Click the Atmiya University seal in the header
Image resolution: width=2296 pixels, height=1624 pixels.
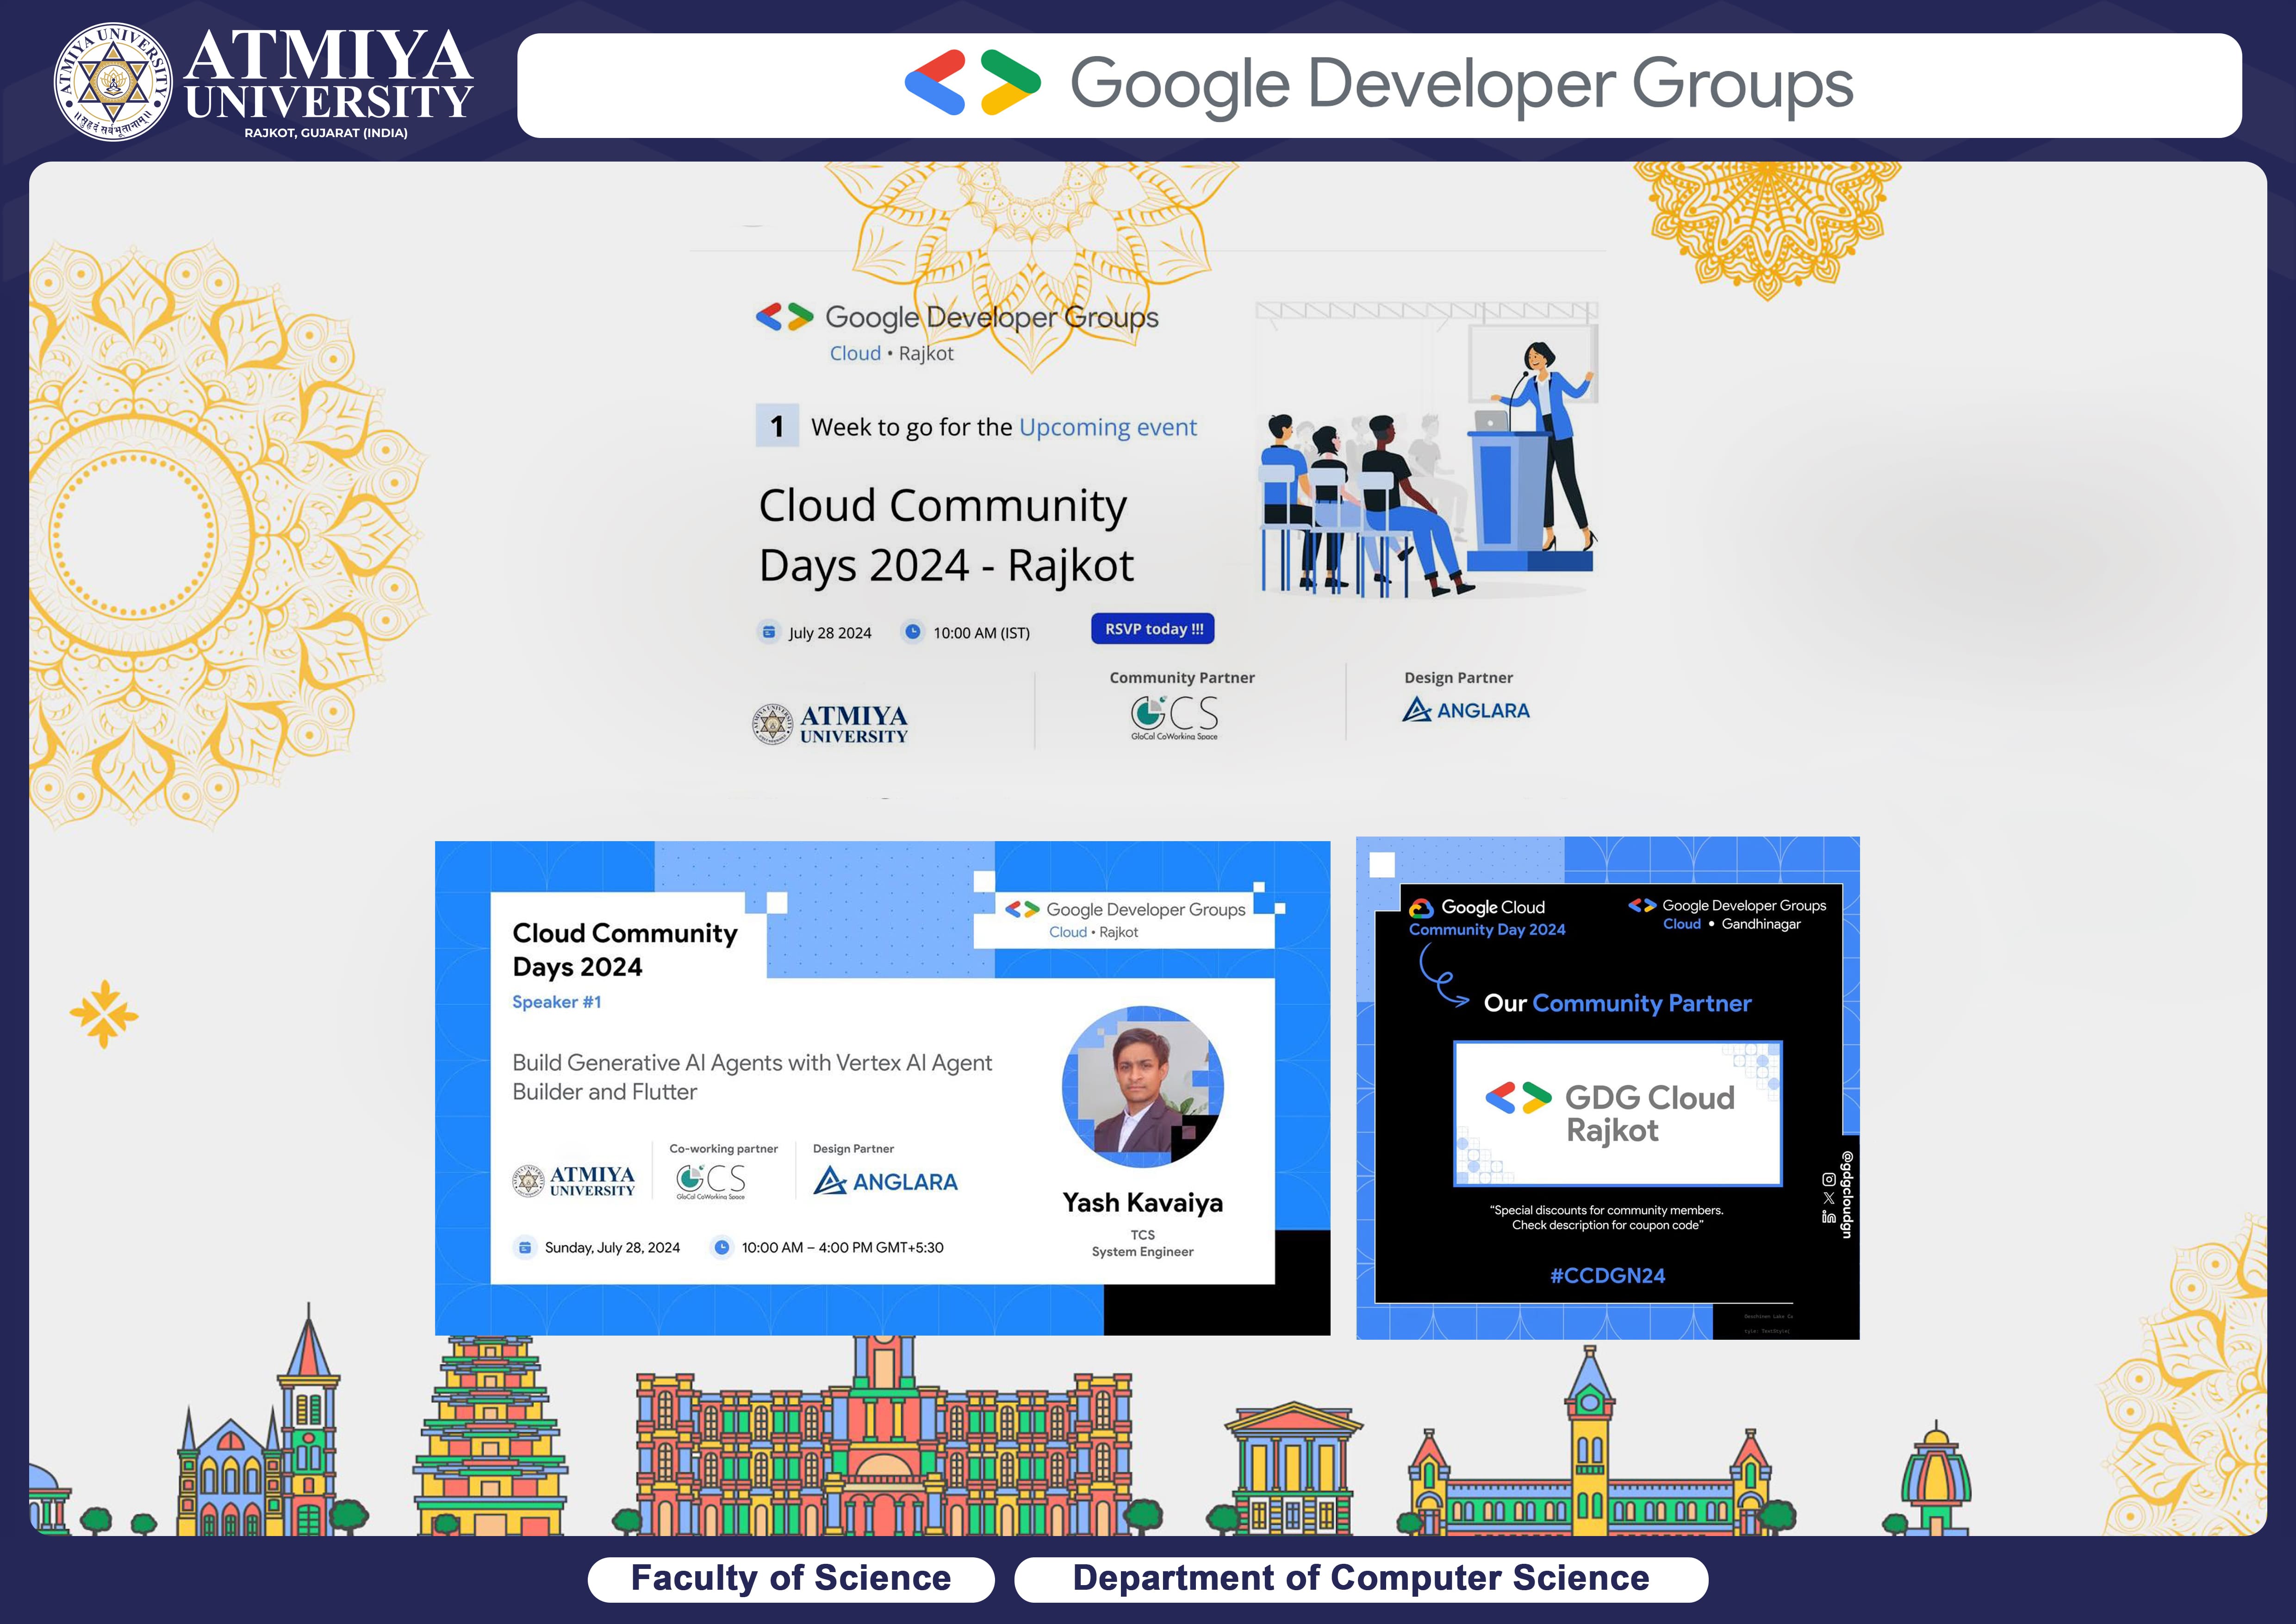(112, 81)
